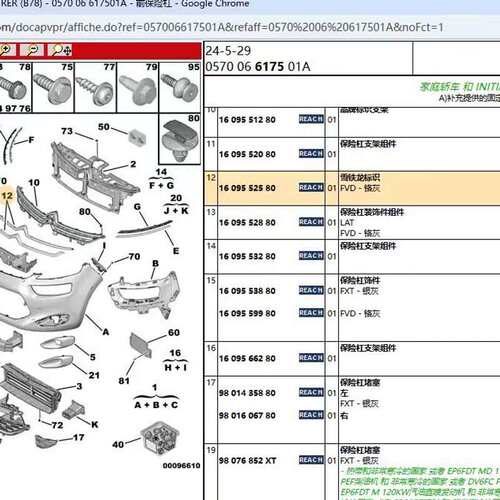Screen dimensions: 500x500
Task: Click REACH badge for part 98 016 067 80
Action: click(x=311, y=415)
